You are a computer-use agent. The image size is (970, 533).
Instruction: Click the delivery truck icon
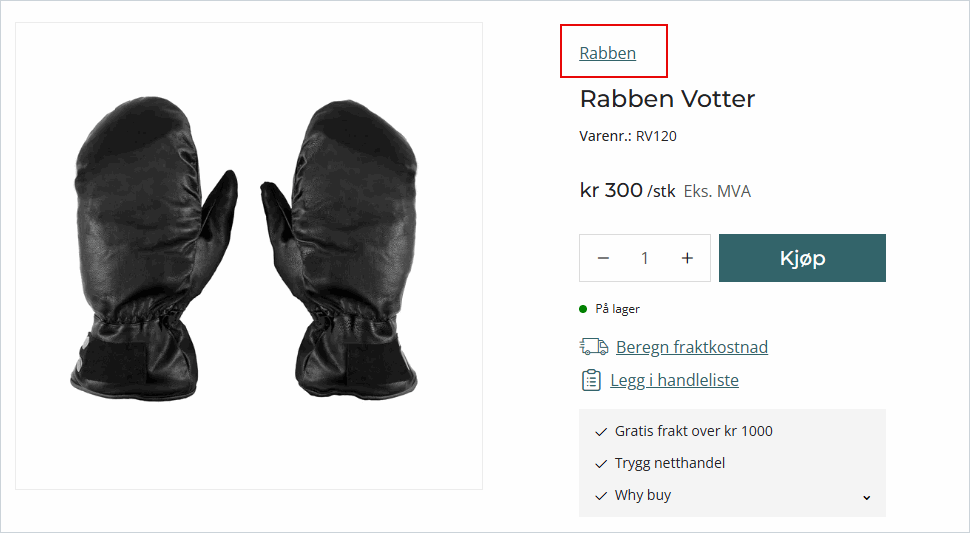pos(594,347)
